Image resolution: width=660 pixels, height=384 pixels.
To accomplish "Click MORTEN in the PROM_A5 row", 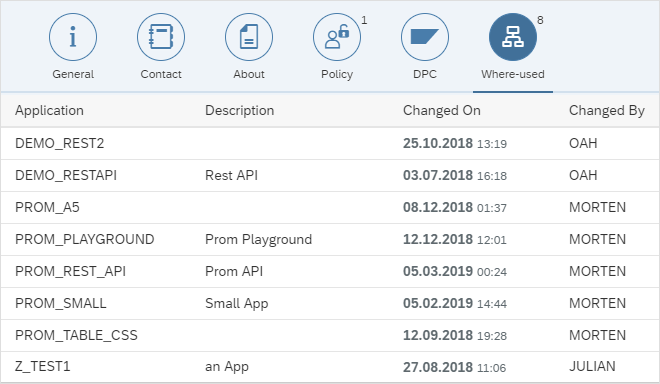I will [598, 207].
